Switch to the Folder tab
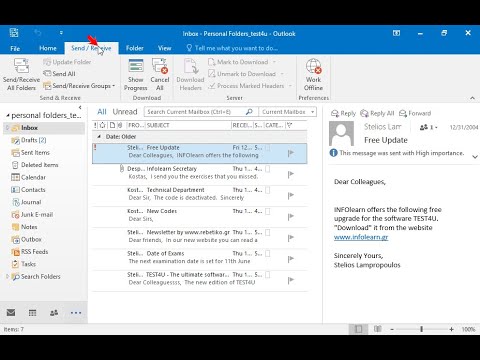This screenshot has width=480, height=360. [135, 48]
